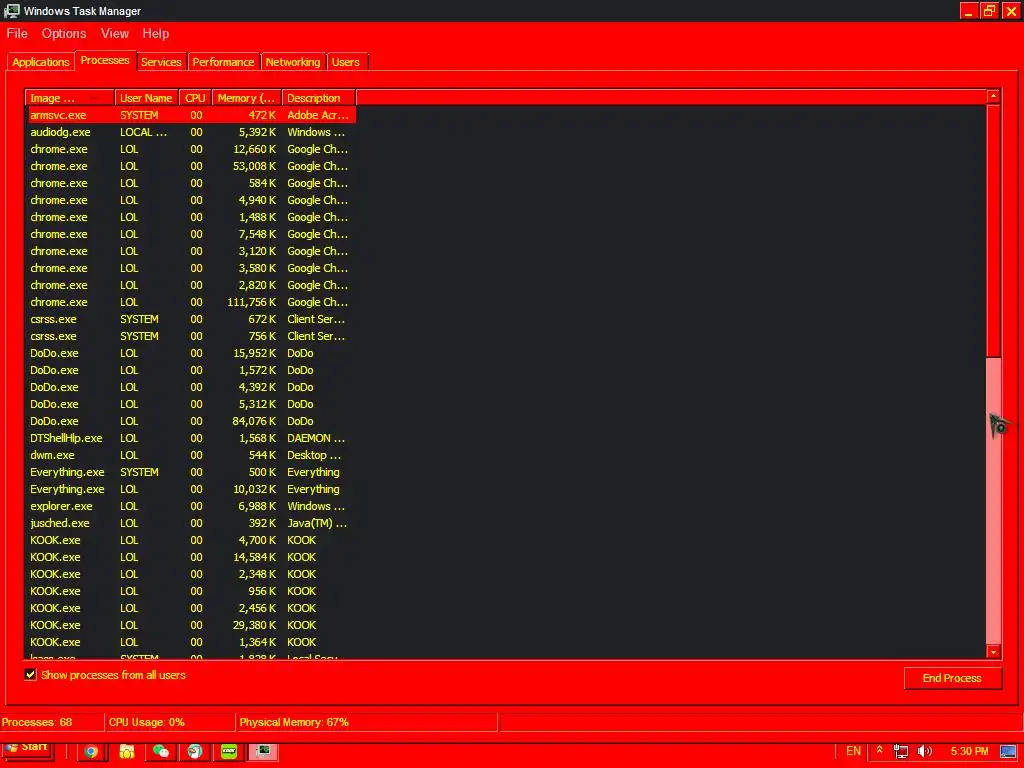1024x768 pixels.
Task: Open the File menu
Action: click(x=17, y=33)
